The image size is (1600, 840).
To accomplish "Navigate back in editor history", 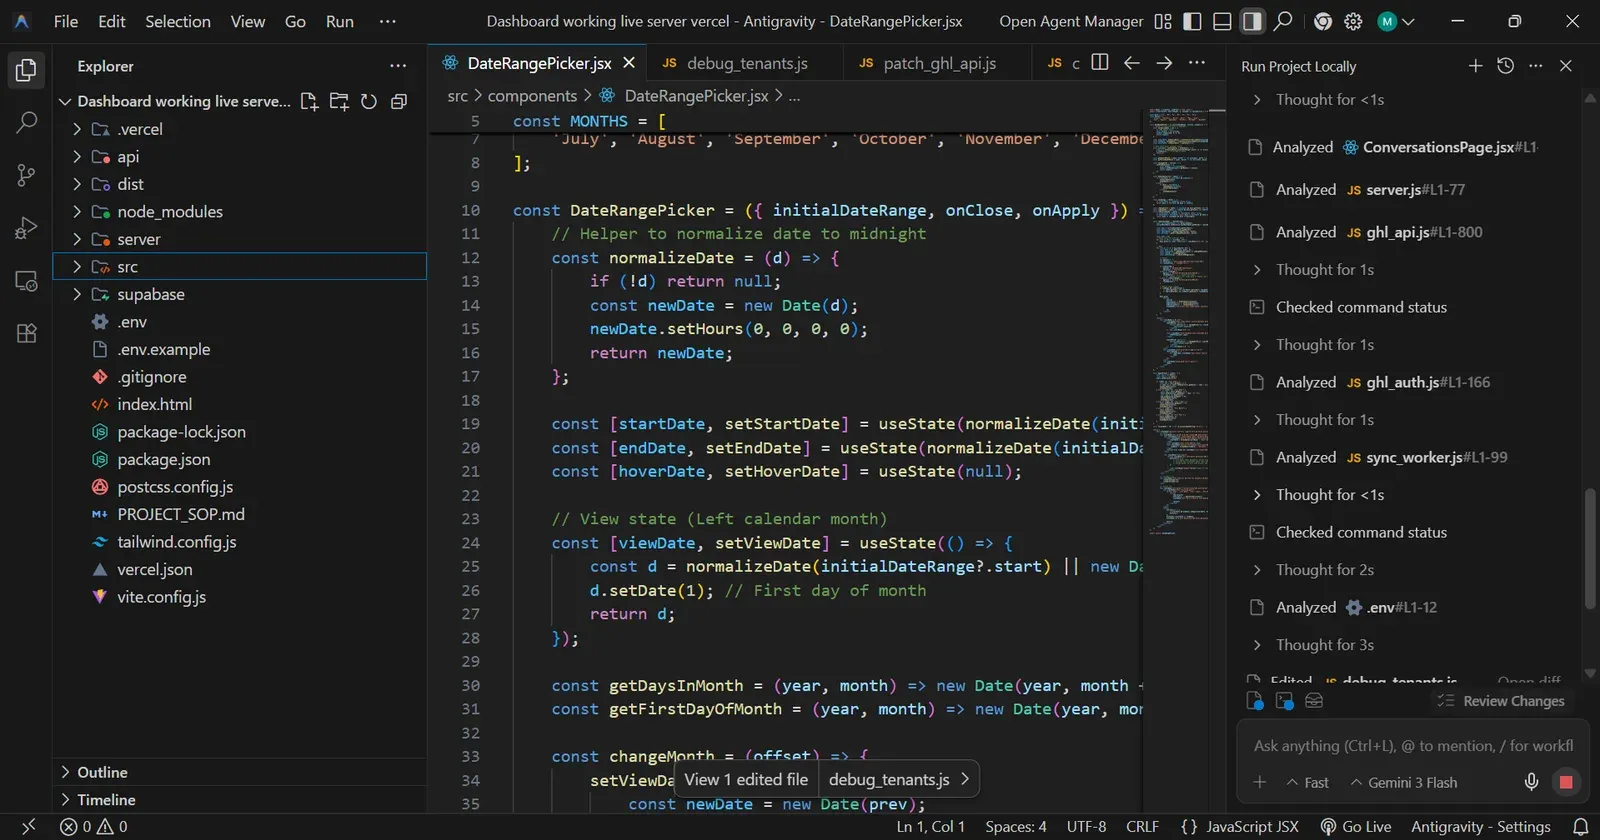I will [1132, 62].
